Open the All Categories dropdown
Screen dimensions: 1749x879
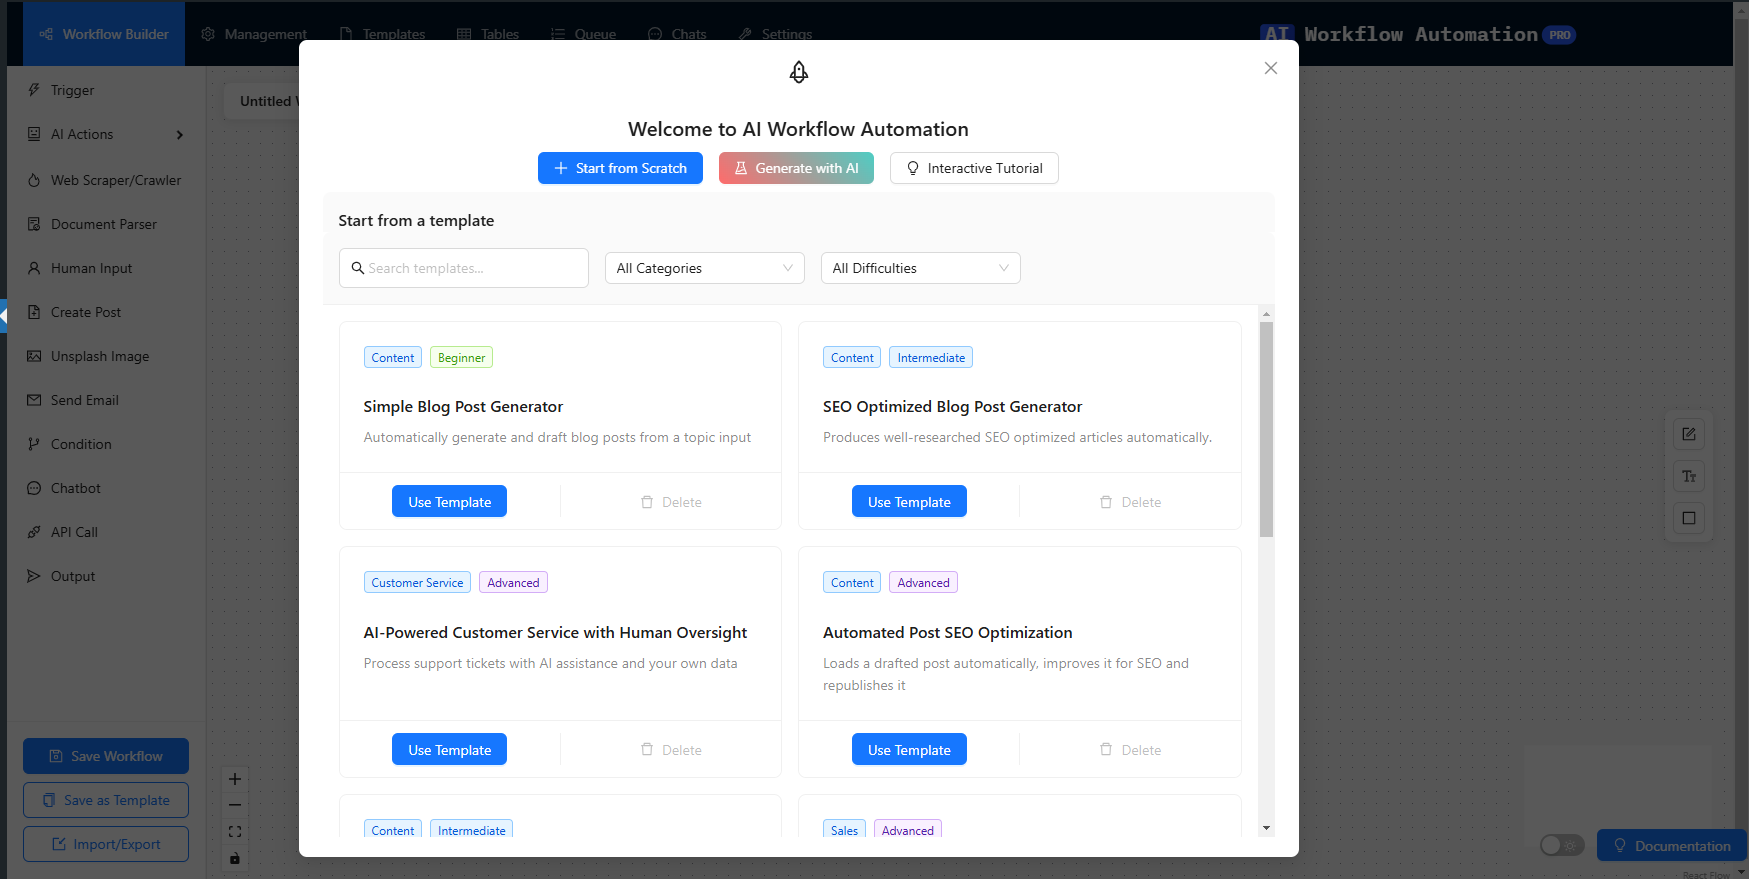tap(704, 268)
